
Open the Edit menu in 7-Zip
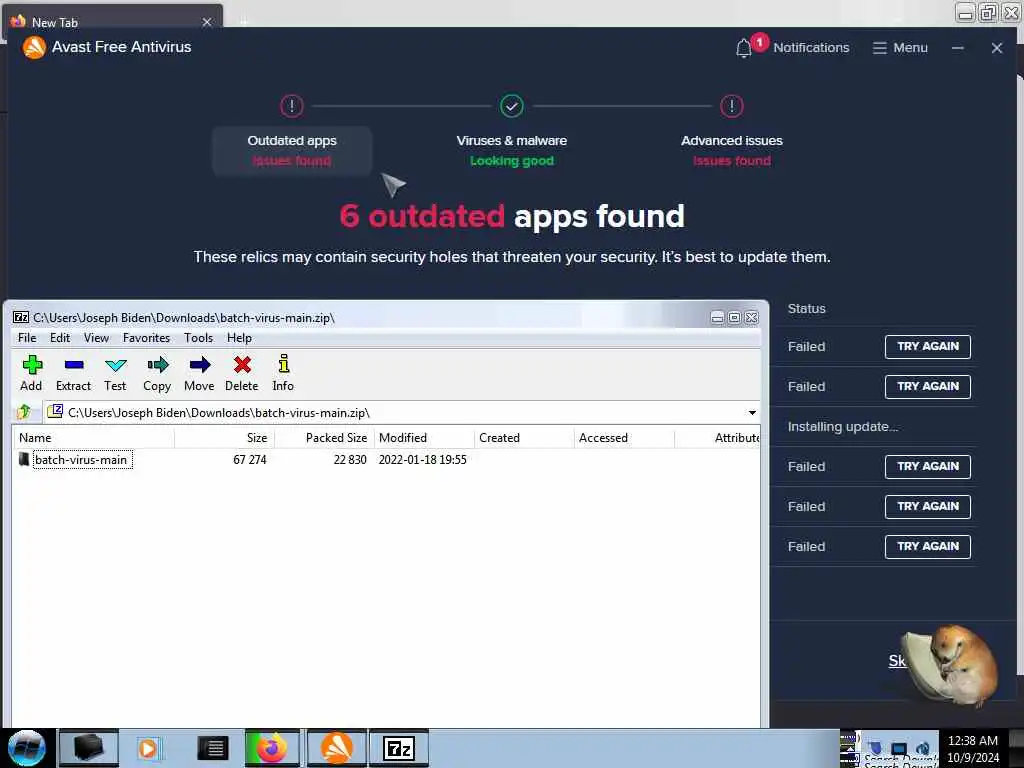coord(59,338)
